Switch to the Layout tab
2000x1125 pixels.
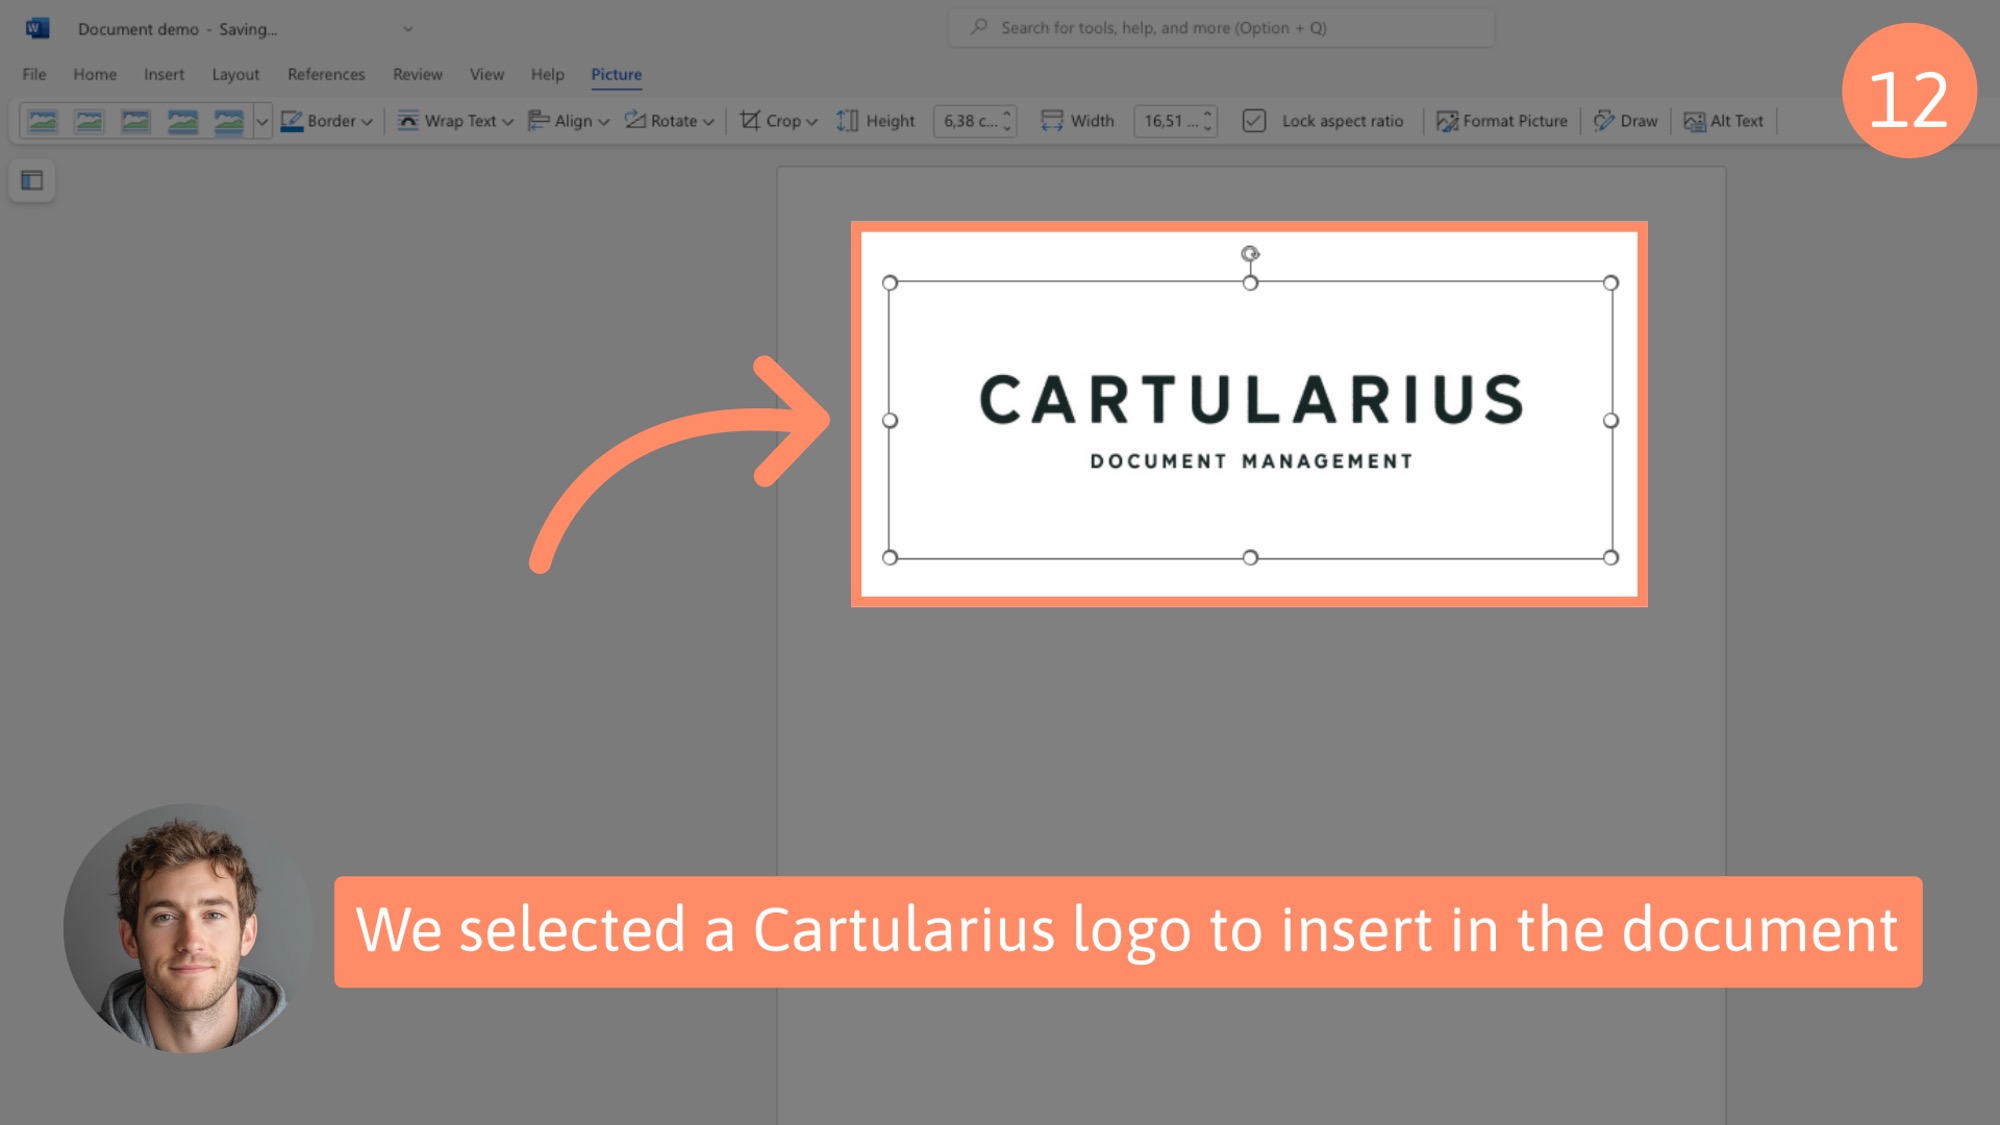pos(235,74)
